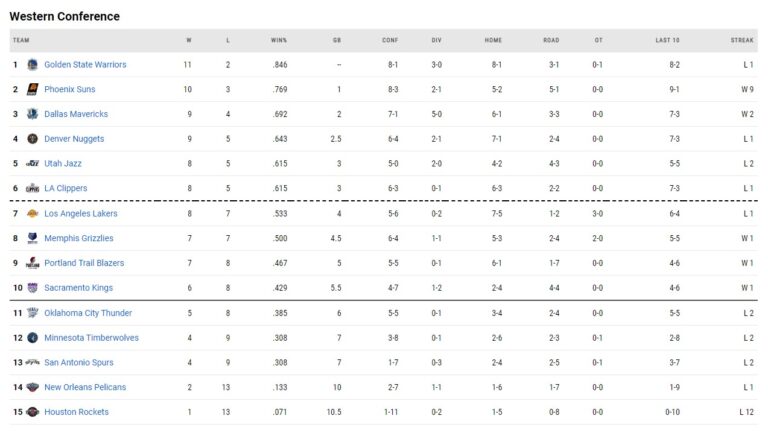Click the Phoenix Suns logo icon
Screen dimensions: 768x439
pyautogui.click(x=33, y=90)
